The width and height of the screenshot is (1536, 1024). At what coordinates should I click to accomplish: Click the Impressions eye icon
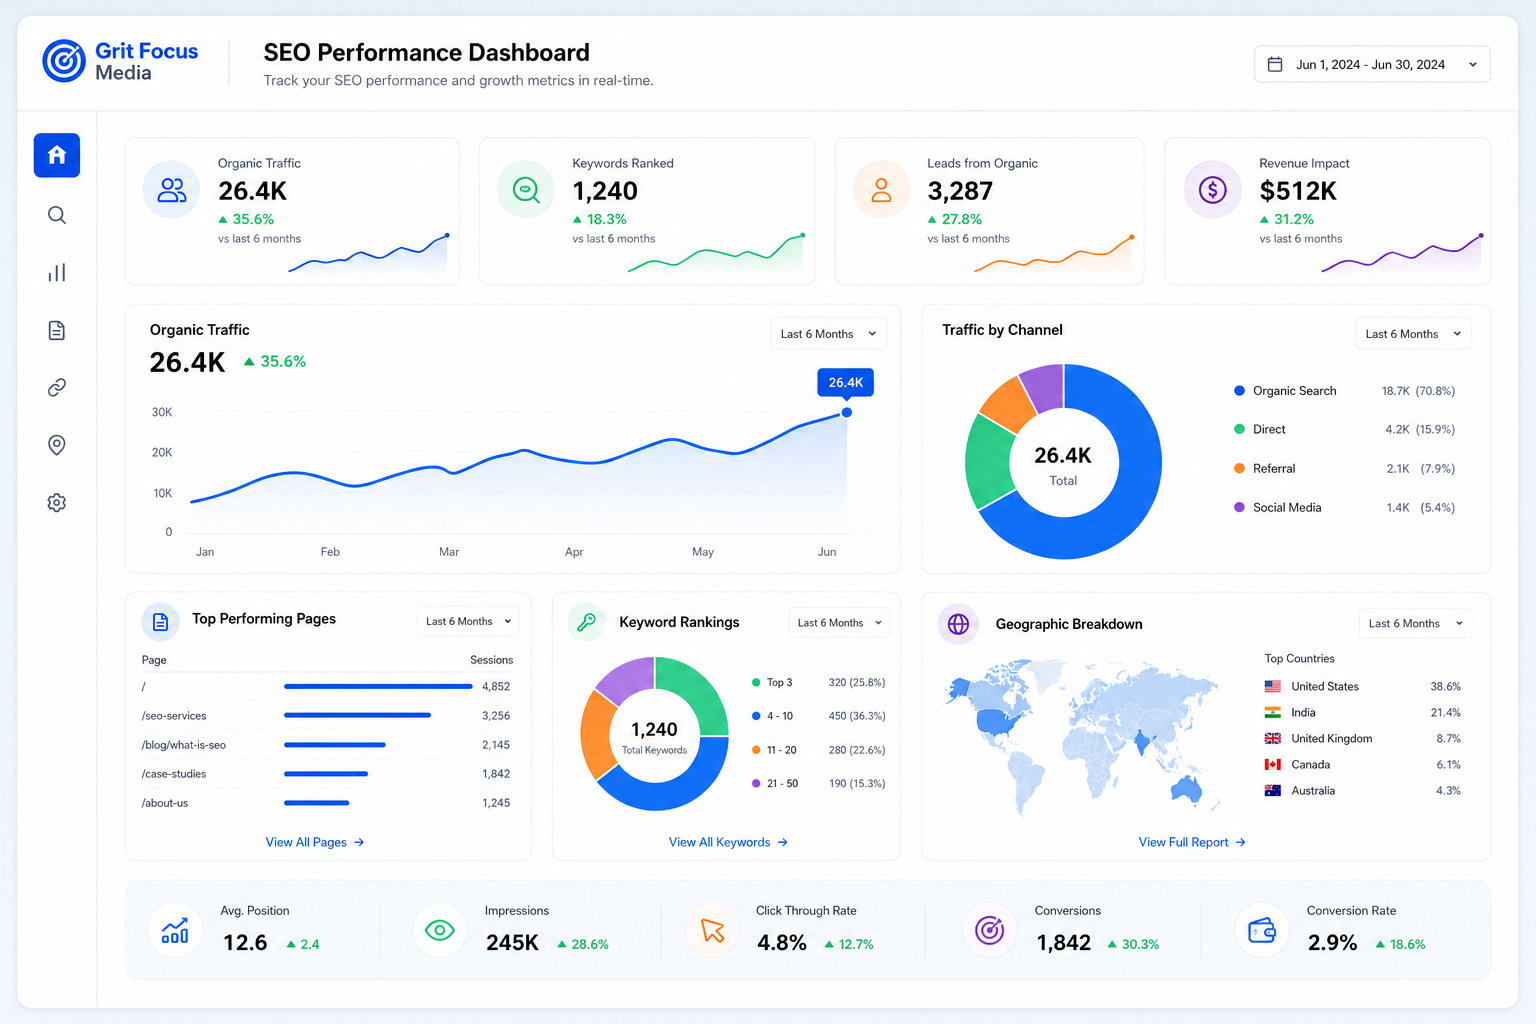(x=440, y=930)
